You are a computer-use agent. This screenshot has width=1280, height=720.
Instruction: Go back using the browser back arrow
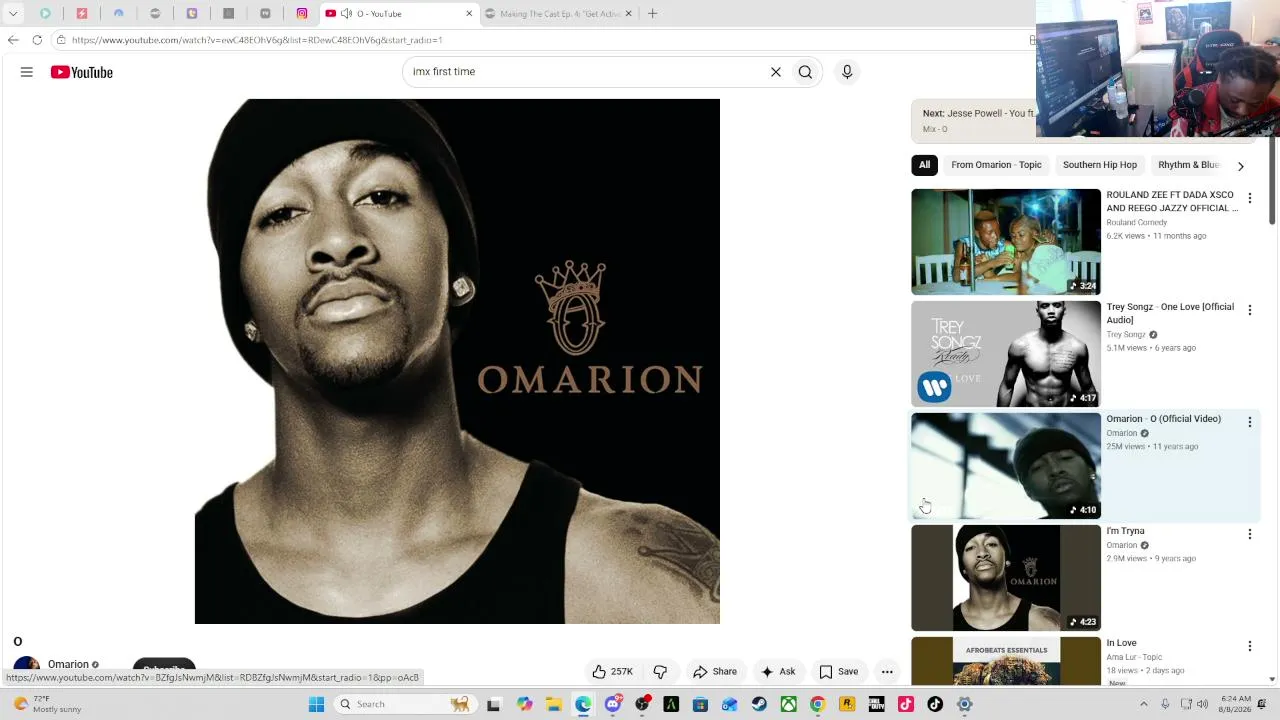click(x=13, y=40)
